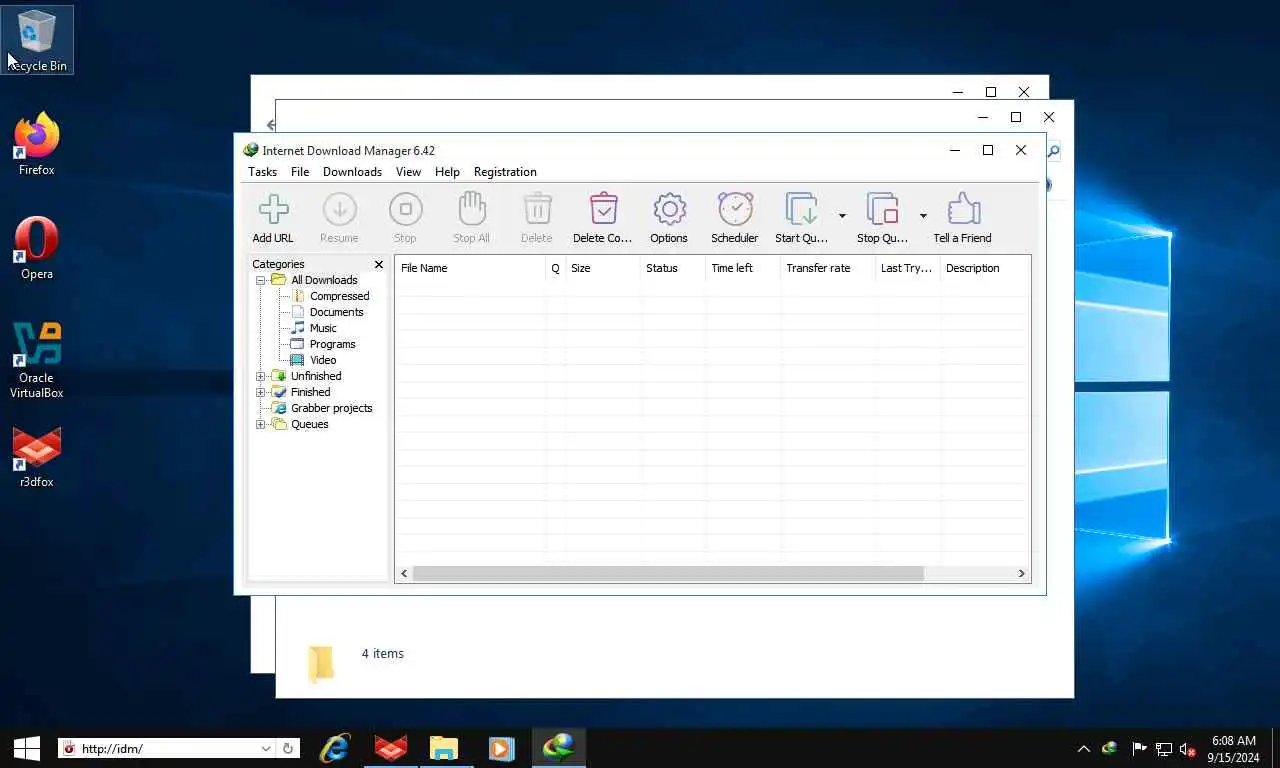
Task: Click the taskbar address field showing http://idm/
Action: (168, 748)
